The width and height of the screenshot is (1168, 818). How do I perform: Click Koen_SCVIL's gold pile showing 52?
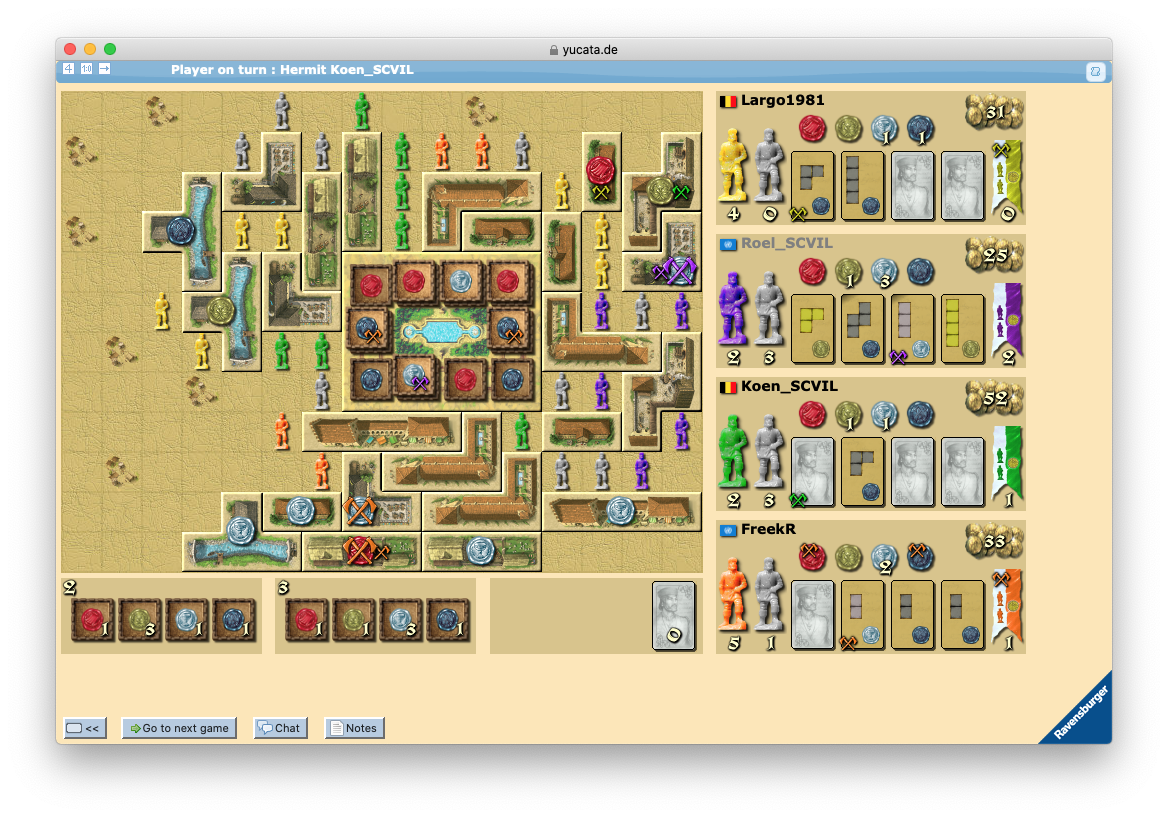pyautogui.click(x=994, y=398)
